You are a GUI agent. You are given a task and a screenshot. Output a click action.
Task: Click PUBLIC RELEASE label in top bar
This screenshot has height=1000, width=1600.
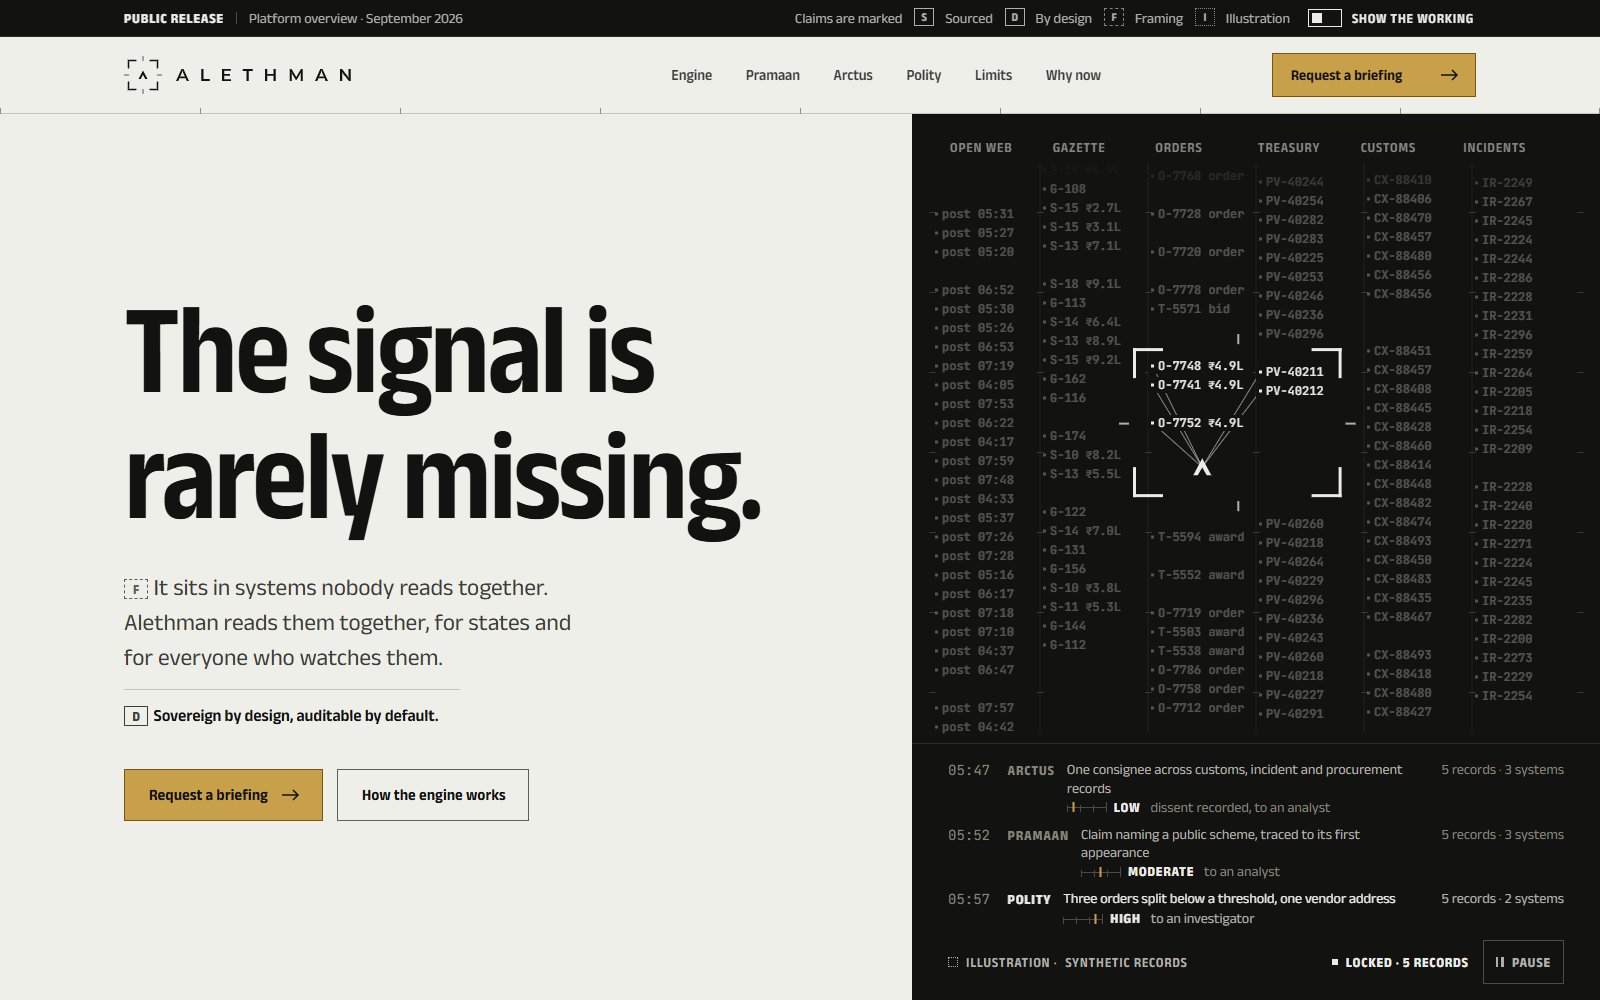173,18
